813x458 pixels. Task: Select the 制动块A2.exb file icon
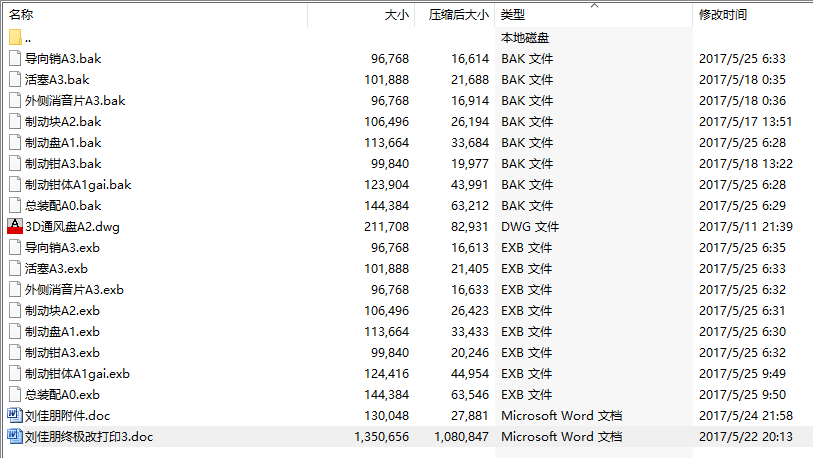[15, 311]
